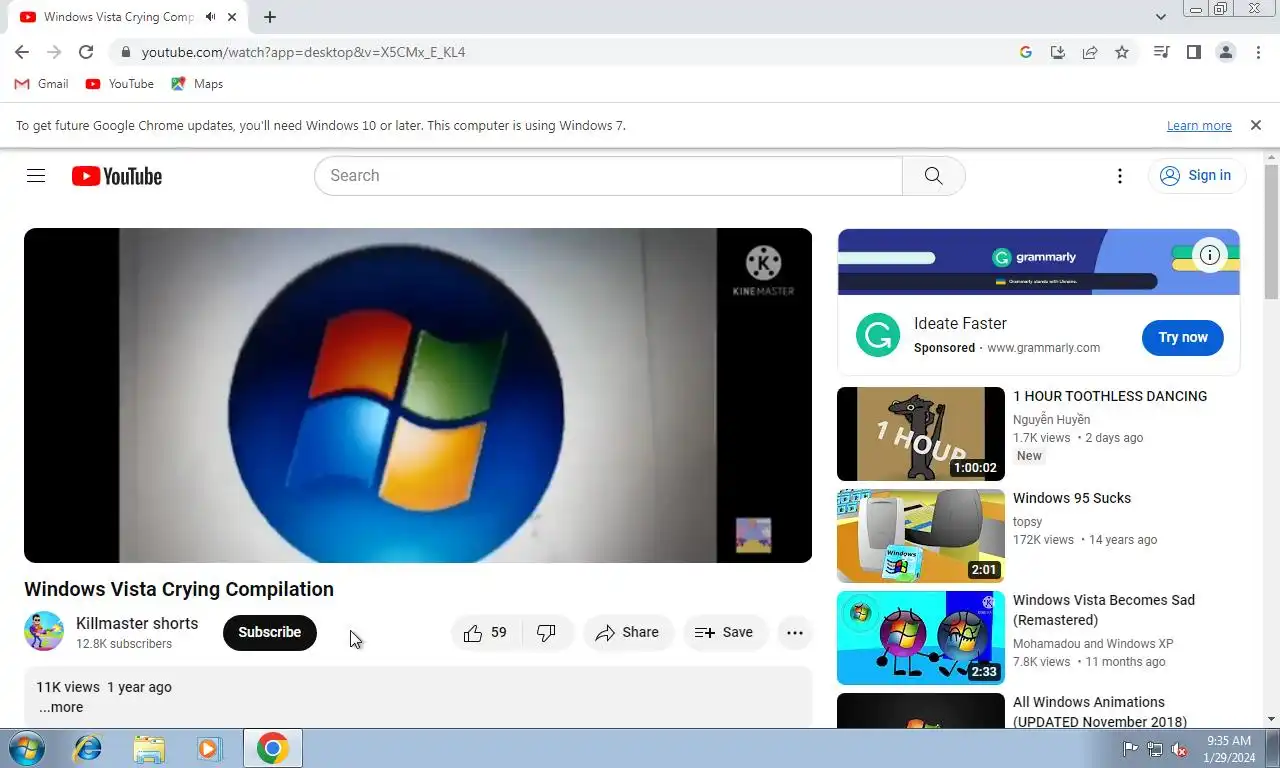Image resolution: width=1280 pixels, height=768 pixels.
Task: Share the Windows Vista Crying video
Action: 627,633
